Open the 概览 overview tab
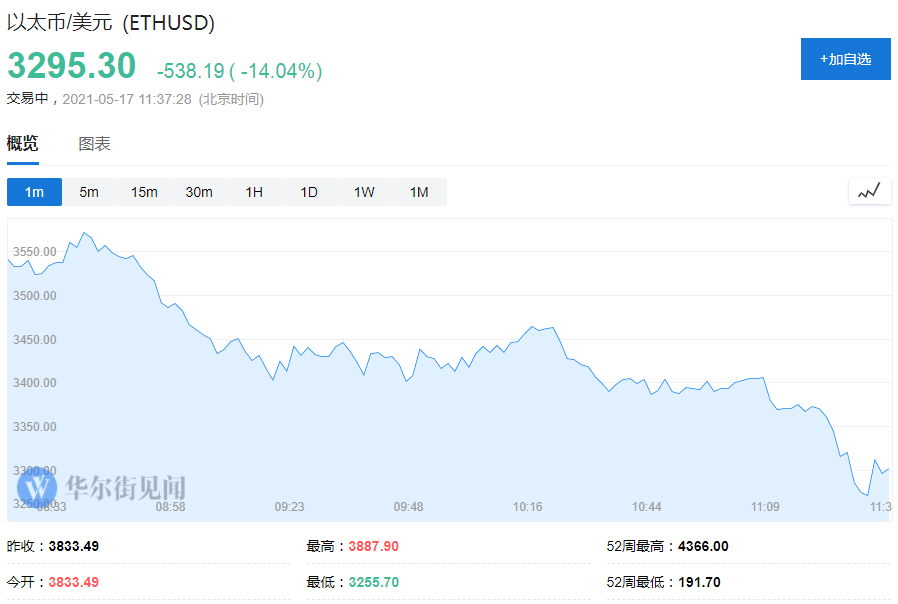 pos(23,144)
